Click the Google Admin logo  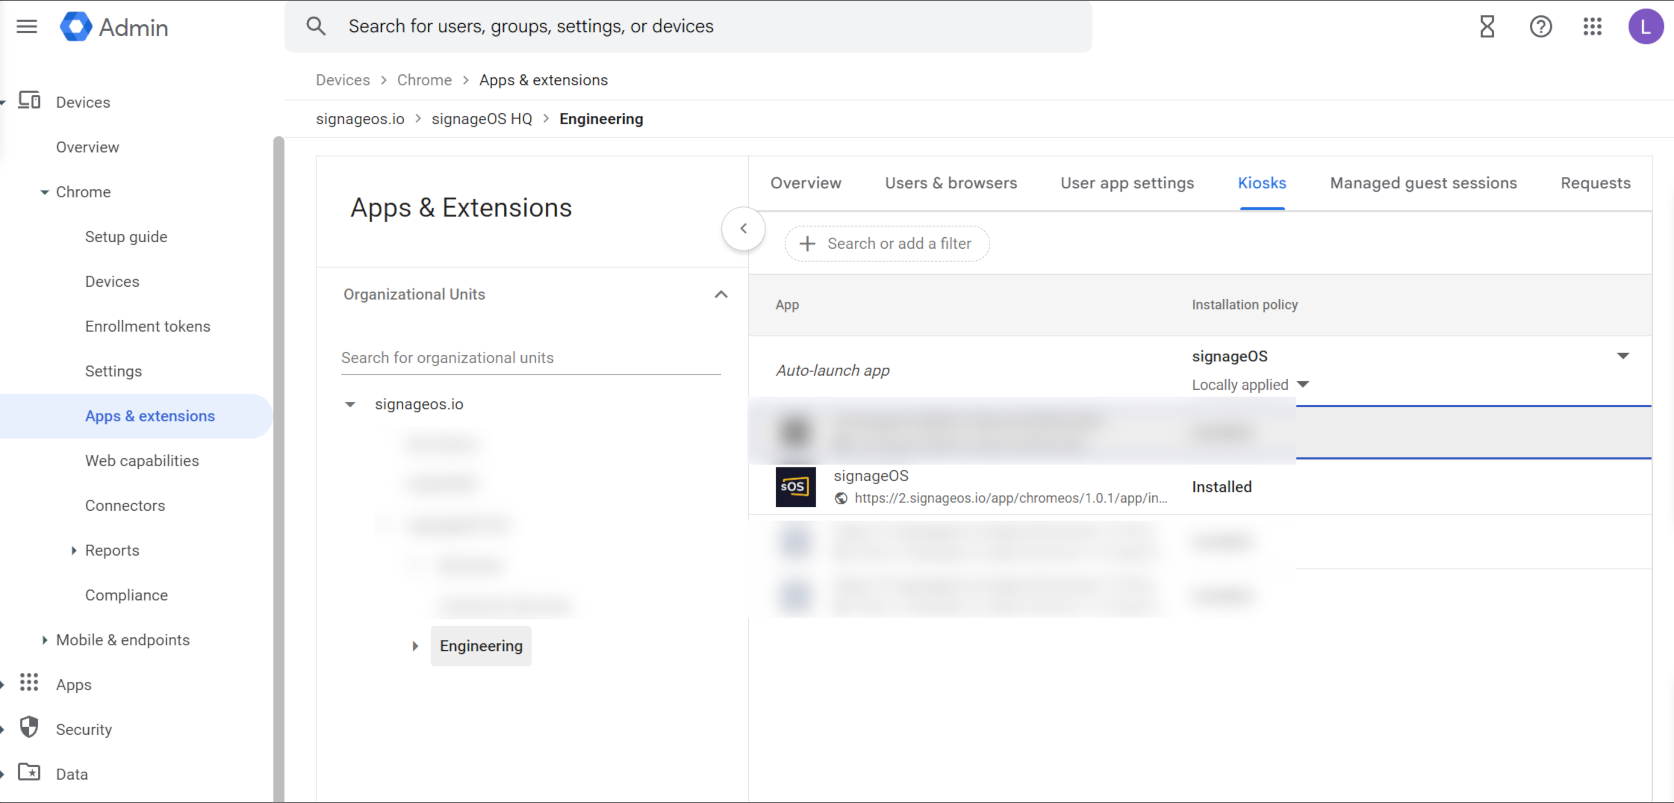76,27
